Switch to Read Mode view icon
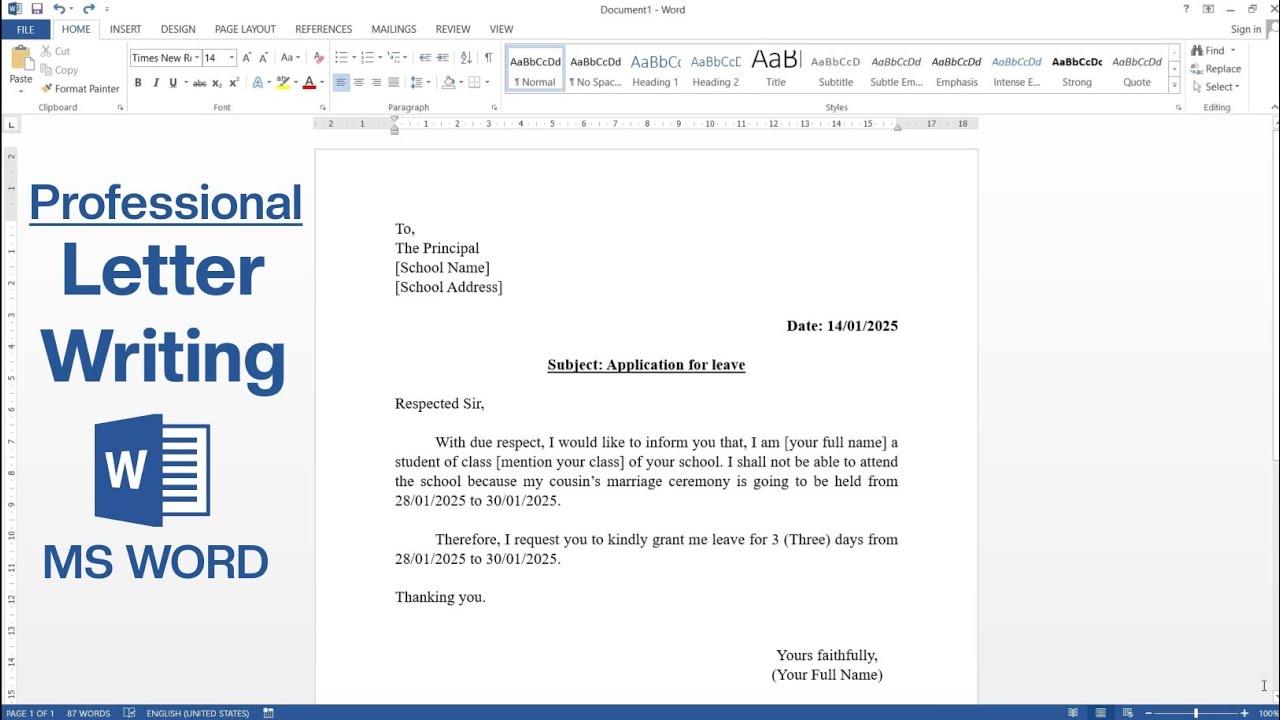This screenshot has height=720, width=1280. (x=1073, y=713)
